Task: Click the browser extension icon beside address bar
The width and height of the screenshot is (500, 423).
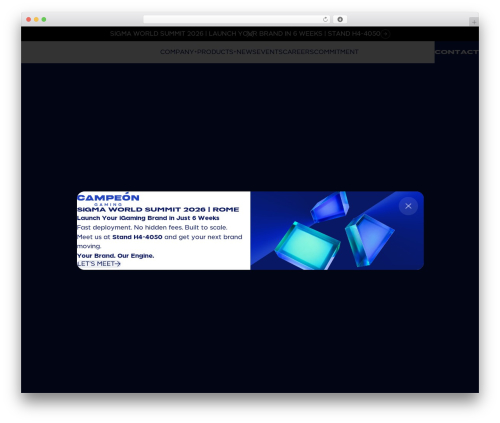Action: (340, 19)
